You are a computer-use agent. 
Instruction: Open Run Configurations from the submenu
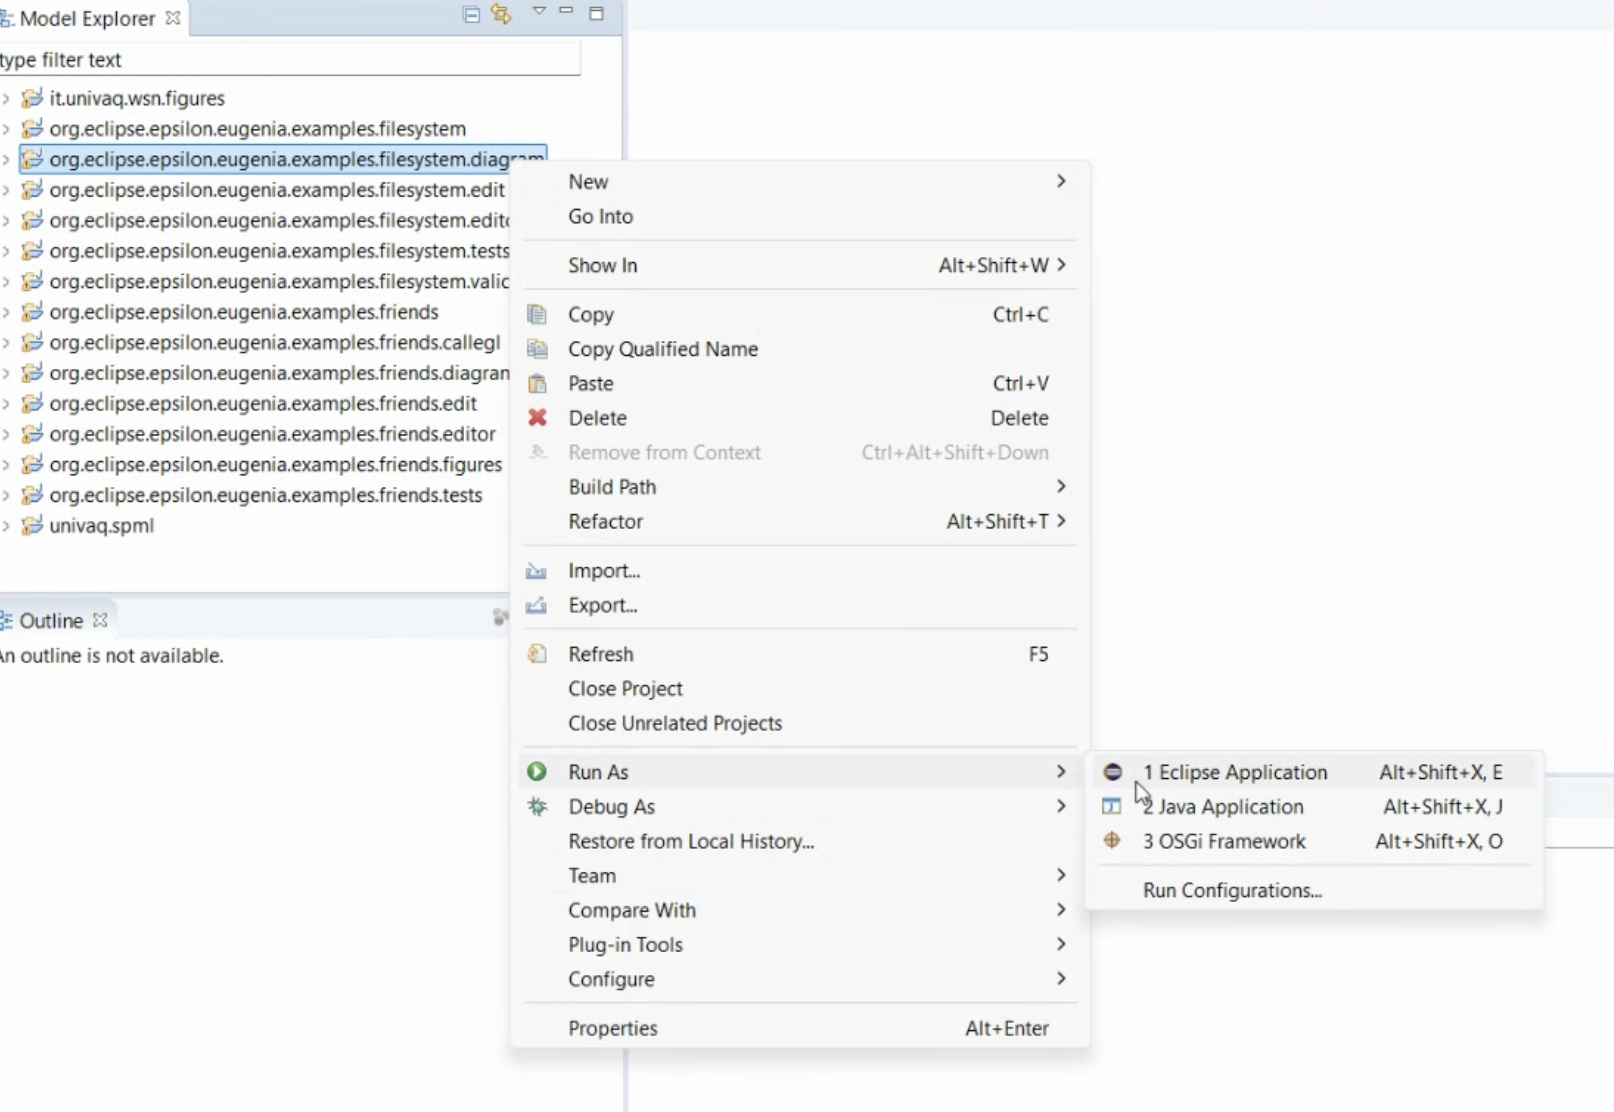1231,889
